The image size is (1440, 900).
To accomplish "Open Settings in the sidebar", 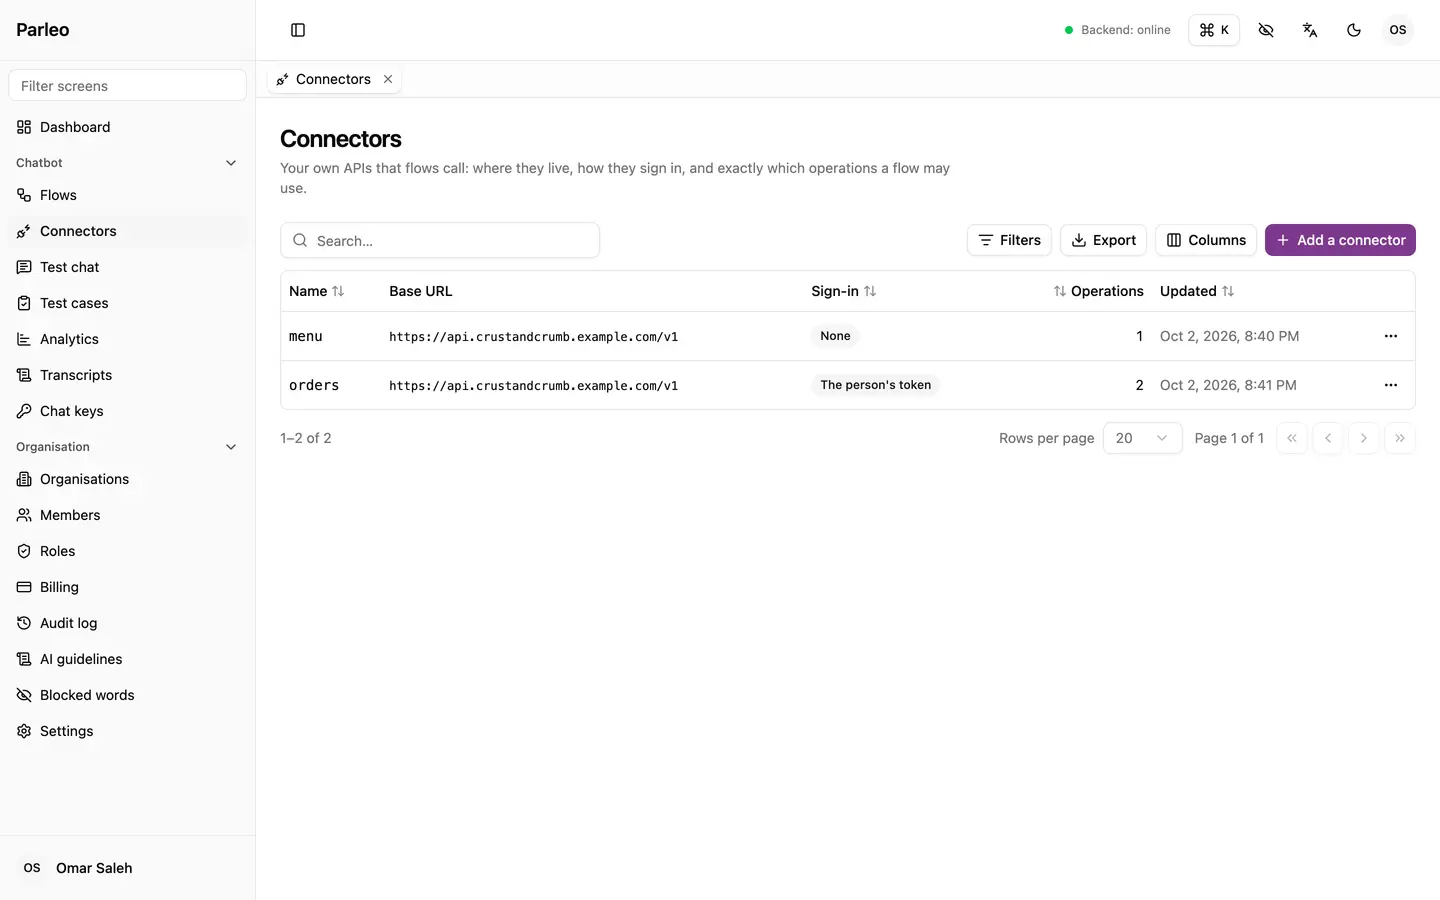I will click(128, 731).
